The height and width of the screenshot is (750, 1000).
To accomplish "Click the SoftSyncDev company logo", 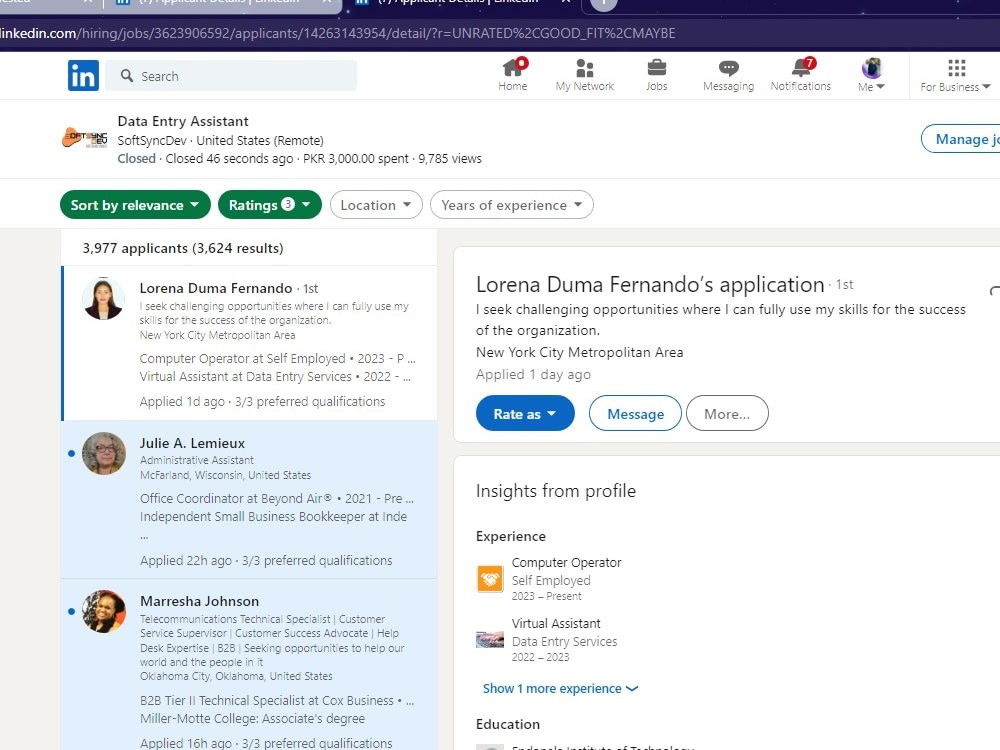I will [x=84, y=137].
